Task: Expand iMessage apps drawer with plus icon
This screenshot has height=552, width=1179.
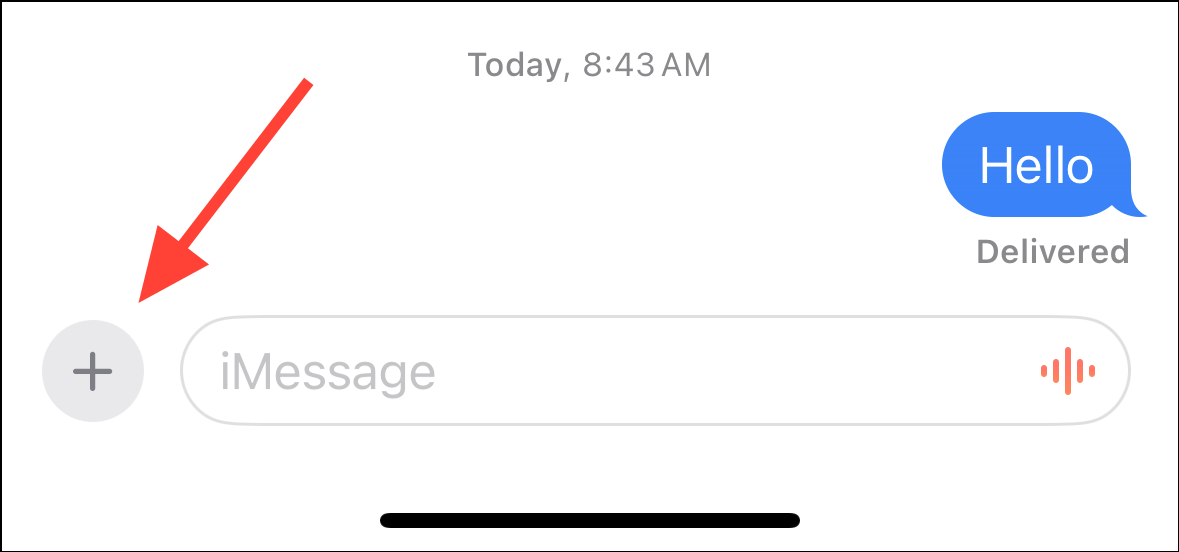Action: point(92,371)
